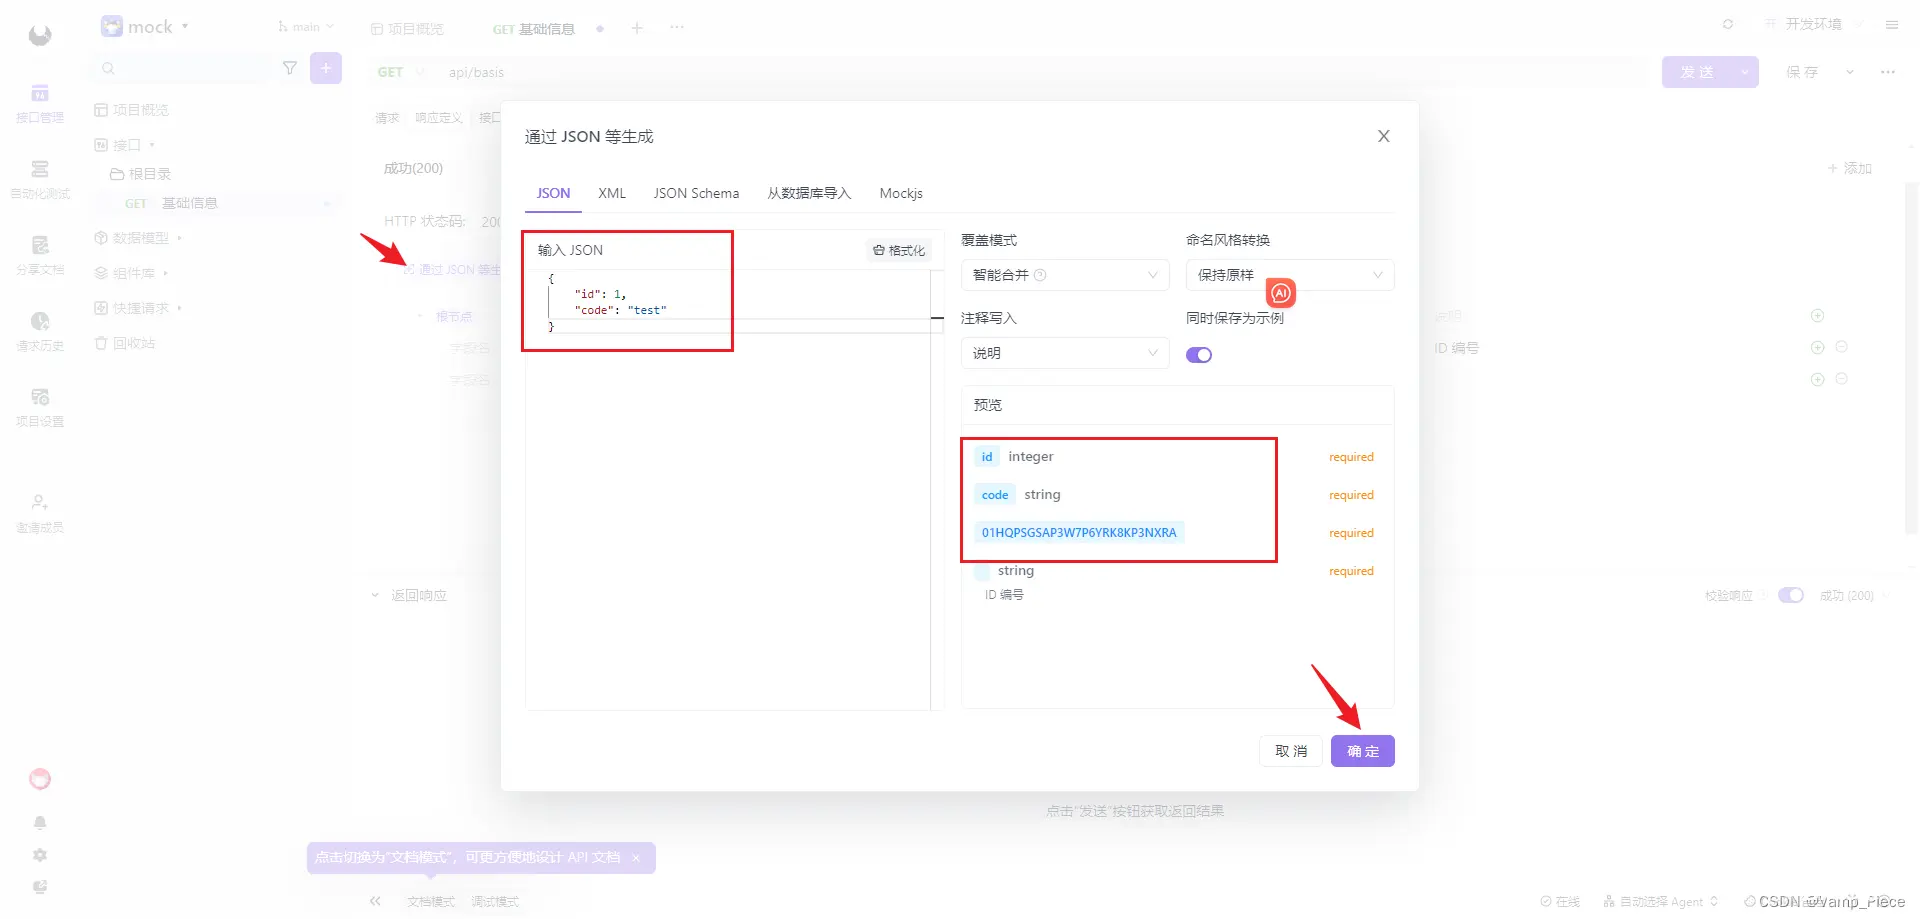
Task: Open 接口管理 in the left sidebar
Action: (x=40, y=104)
